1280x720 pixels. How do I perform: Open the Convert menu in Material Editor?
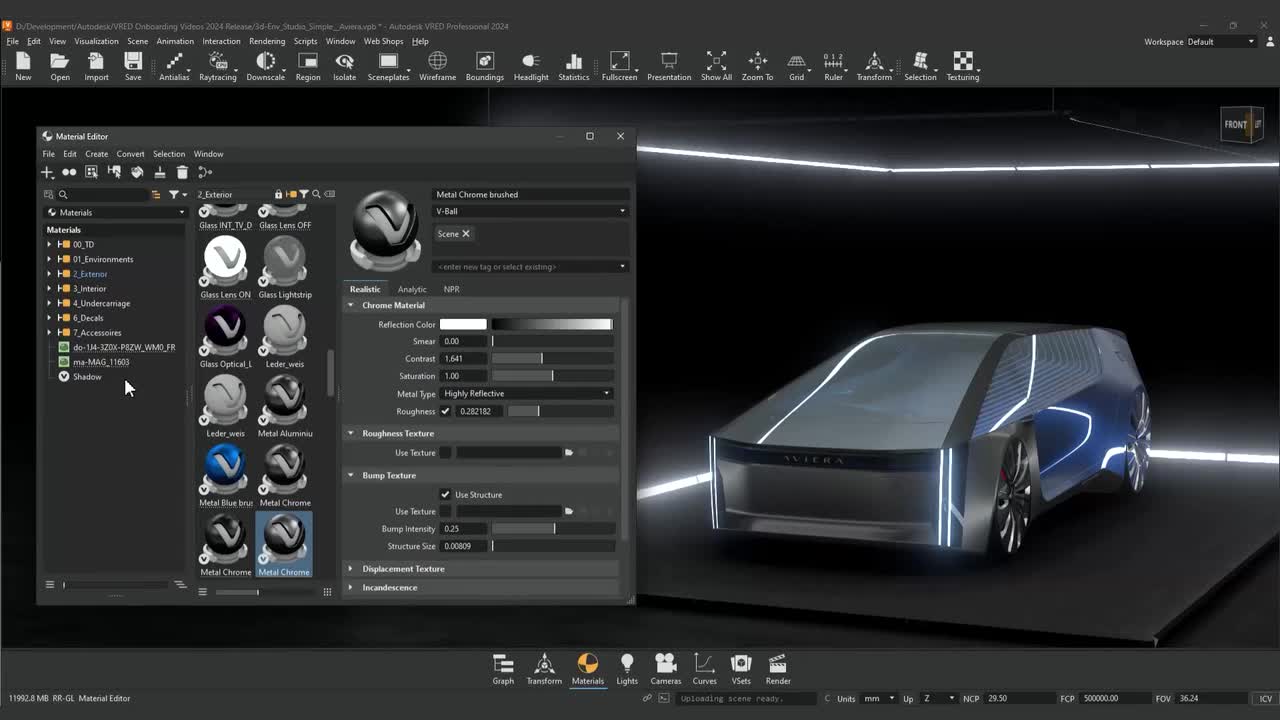point(130,154)
